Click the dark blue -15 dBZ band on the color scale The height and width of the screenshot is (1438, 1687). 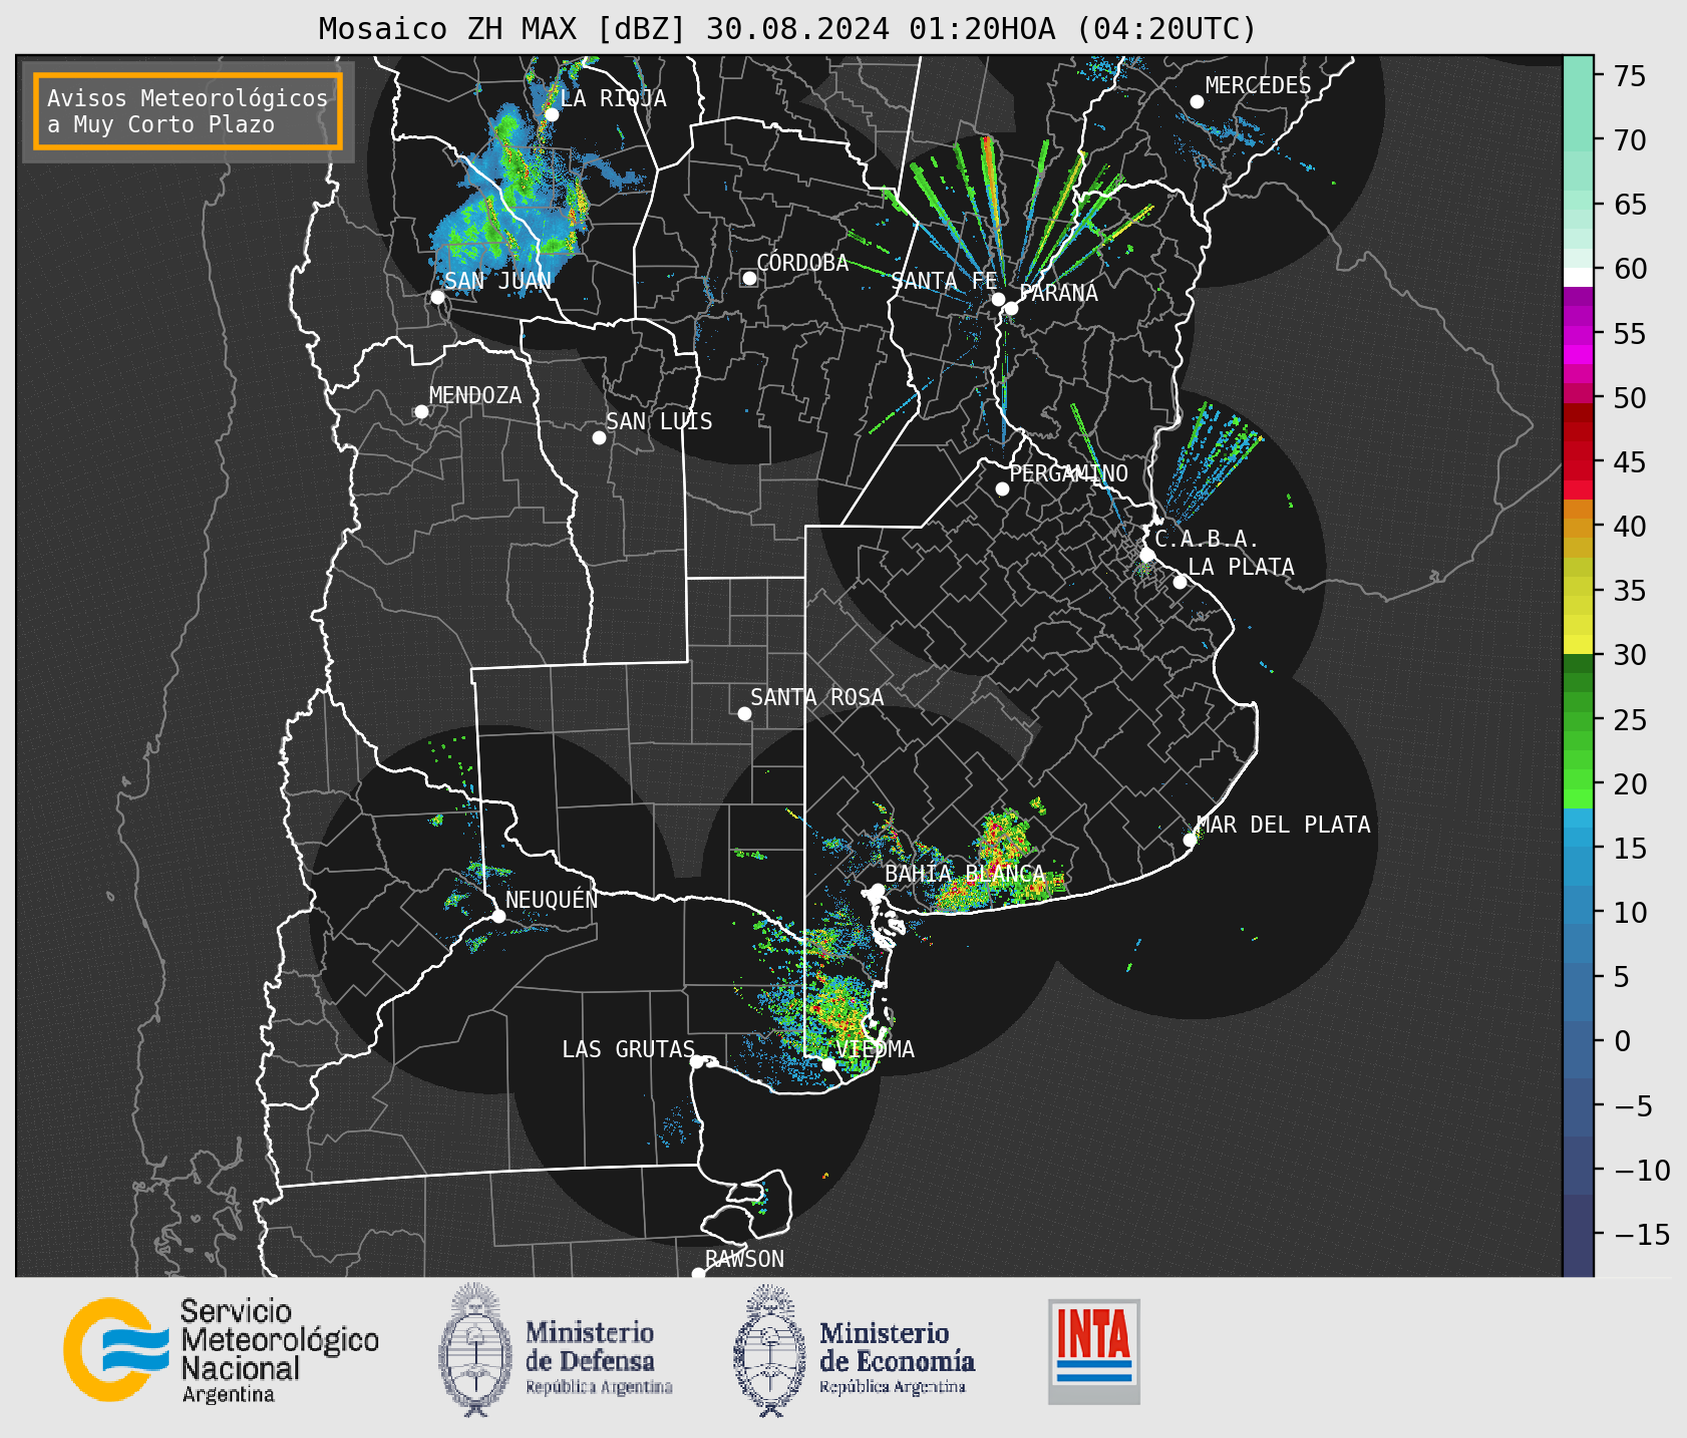pos(1578,1235)
